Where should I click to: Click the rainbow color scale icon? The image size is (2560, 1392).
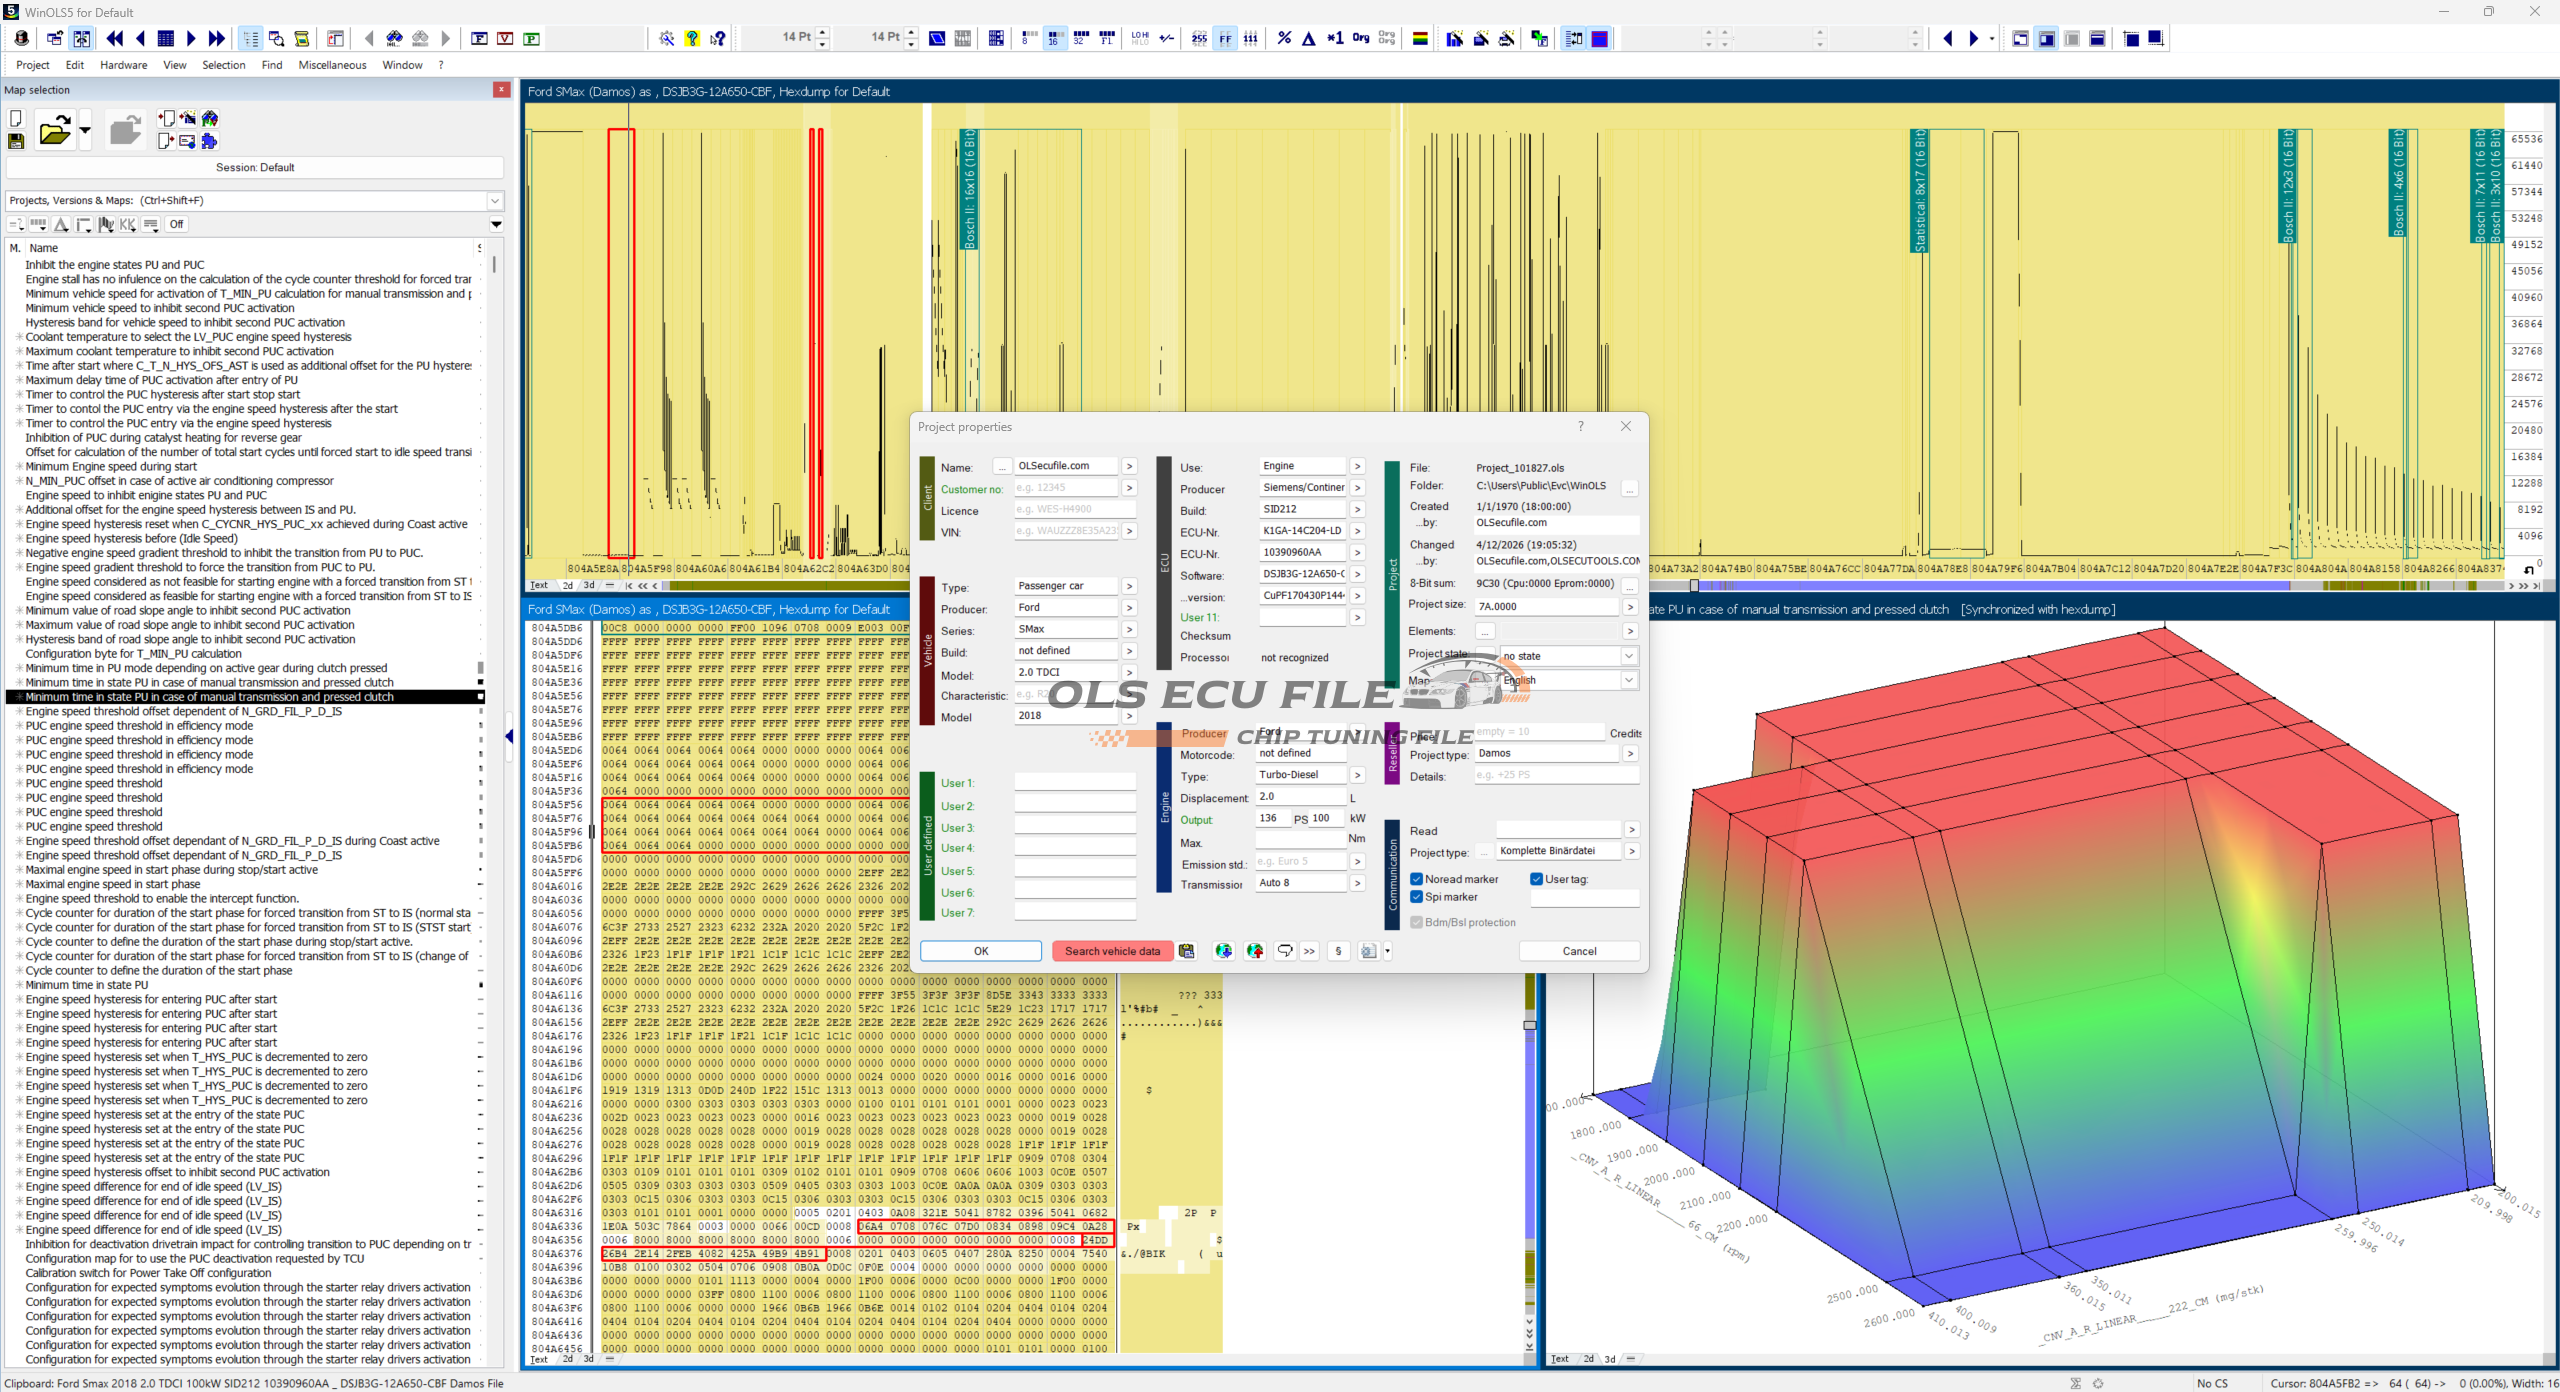coord(1419,39)
